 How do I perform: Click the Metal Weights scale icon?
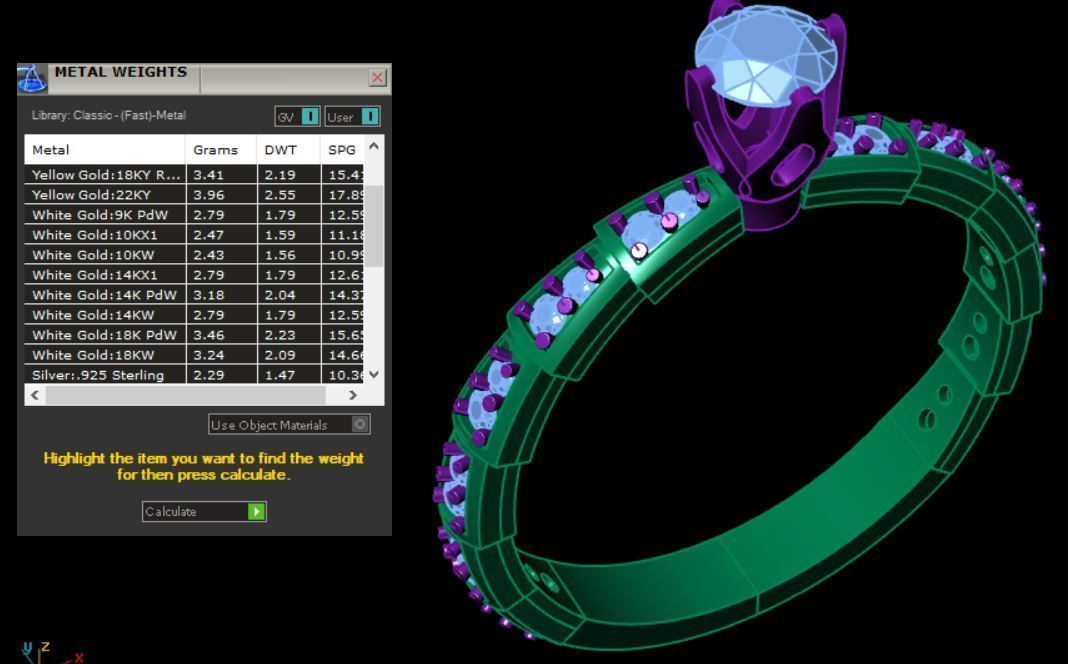click(x=32, y=78)
